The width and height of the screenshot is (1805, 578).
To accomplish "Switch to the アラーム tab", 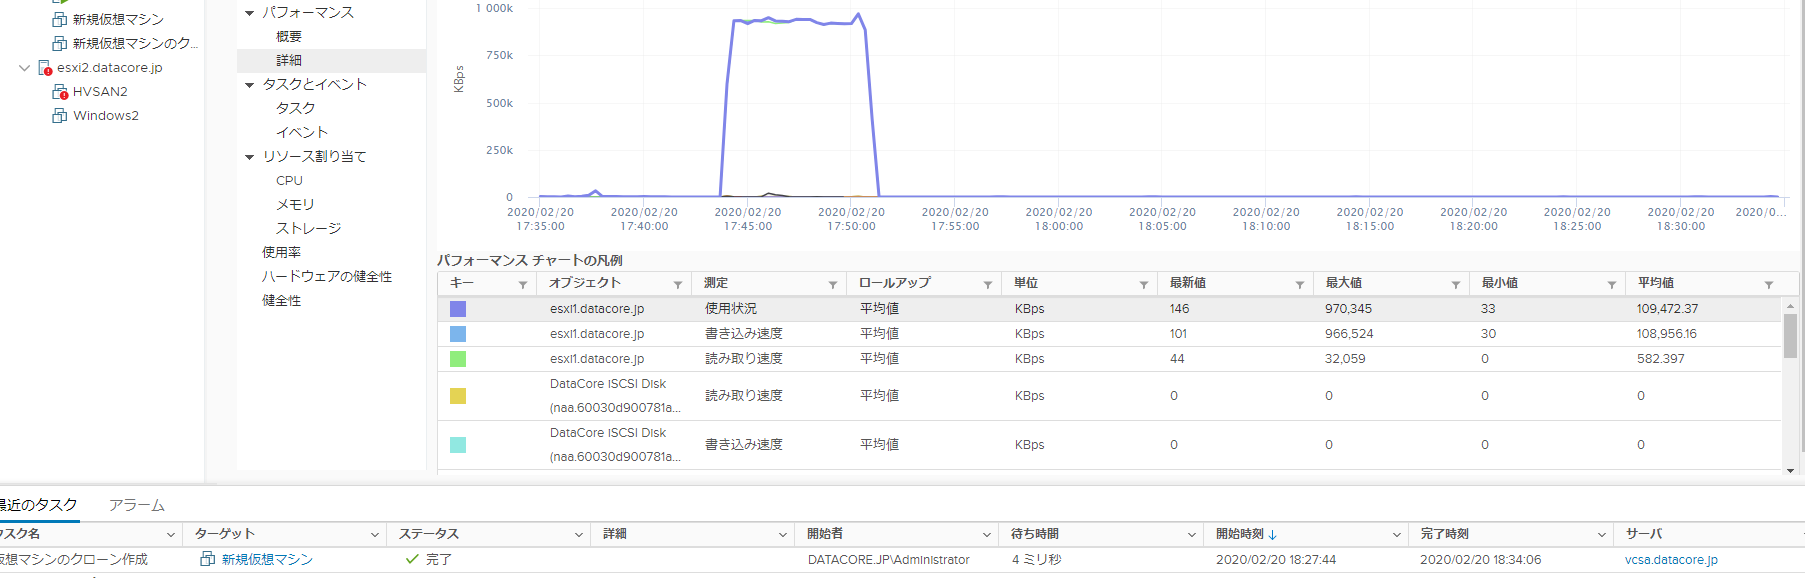I will click(136, 505).
